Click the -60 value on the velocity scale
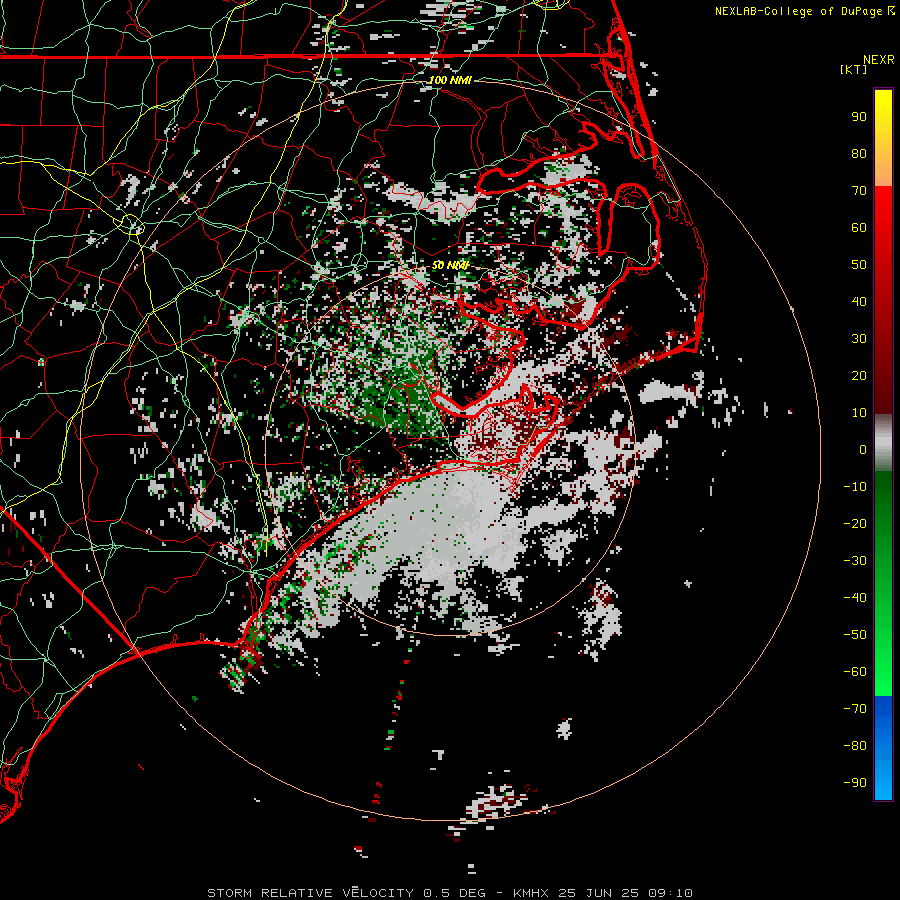The width and height of the screenshot is (900, 900). (x=855, y=672)
